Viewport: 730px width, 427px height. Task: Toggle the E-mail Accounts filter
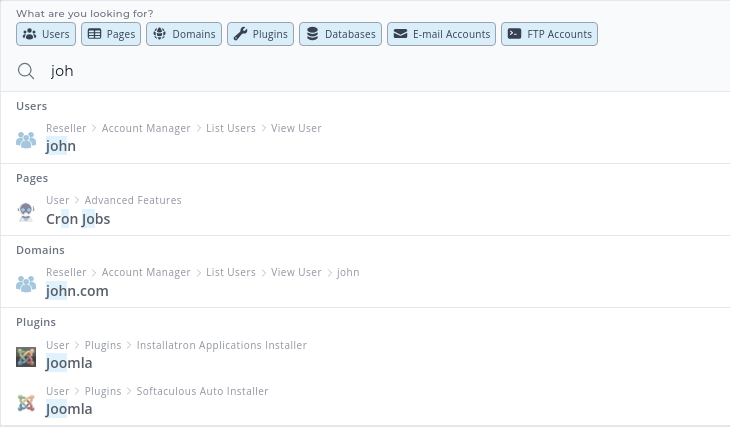441,34
